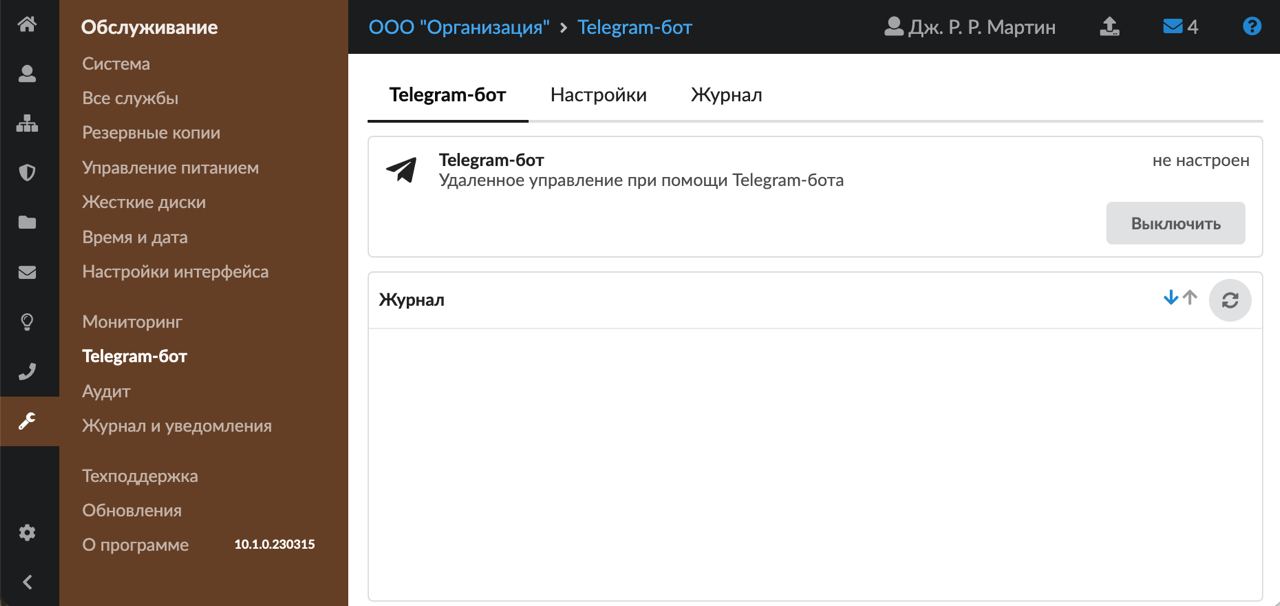Screen dimensions: 1280x606
Task: Open the users section icon
Action: [27, 73]
